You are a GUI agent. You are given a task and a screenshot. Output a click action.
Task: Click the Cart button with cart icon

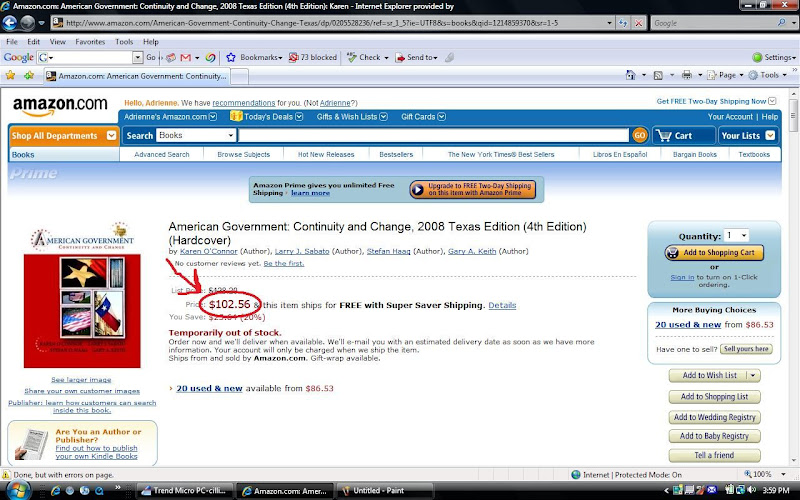[x=684, y=136]
